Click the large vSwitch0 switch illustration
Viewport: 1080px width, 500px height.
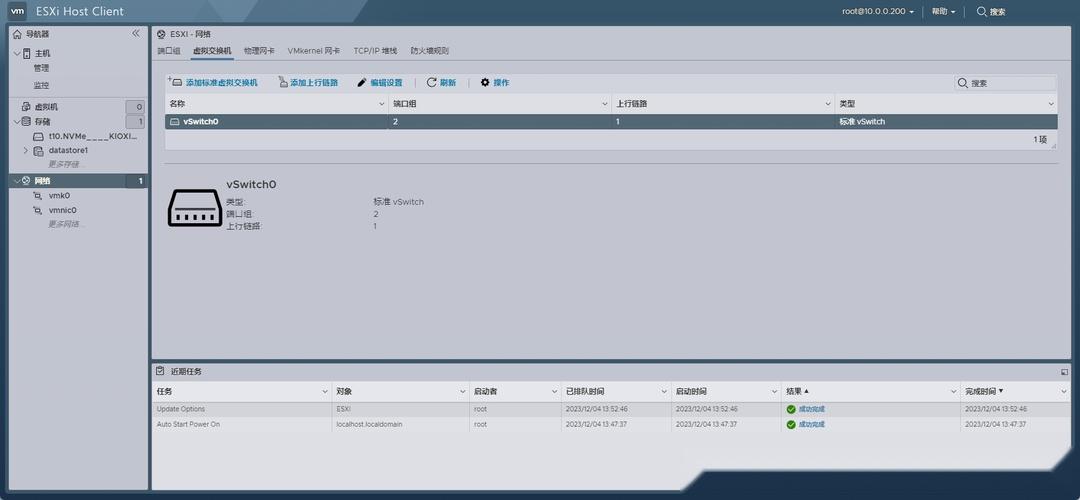point(194,207)
